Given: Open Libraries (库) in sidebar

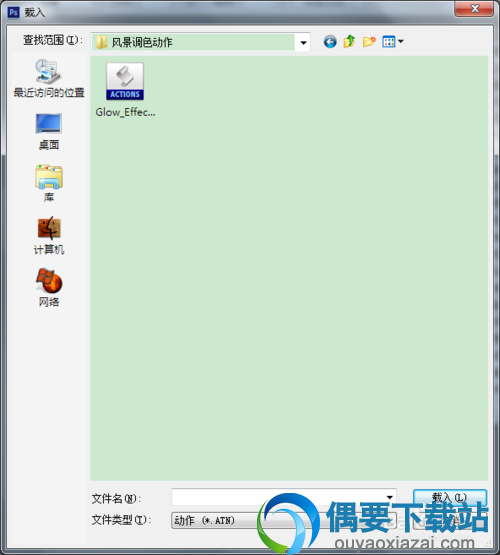Looking at the screenshot, I should pos(48,183).
